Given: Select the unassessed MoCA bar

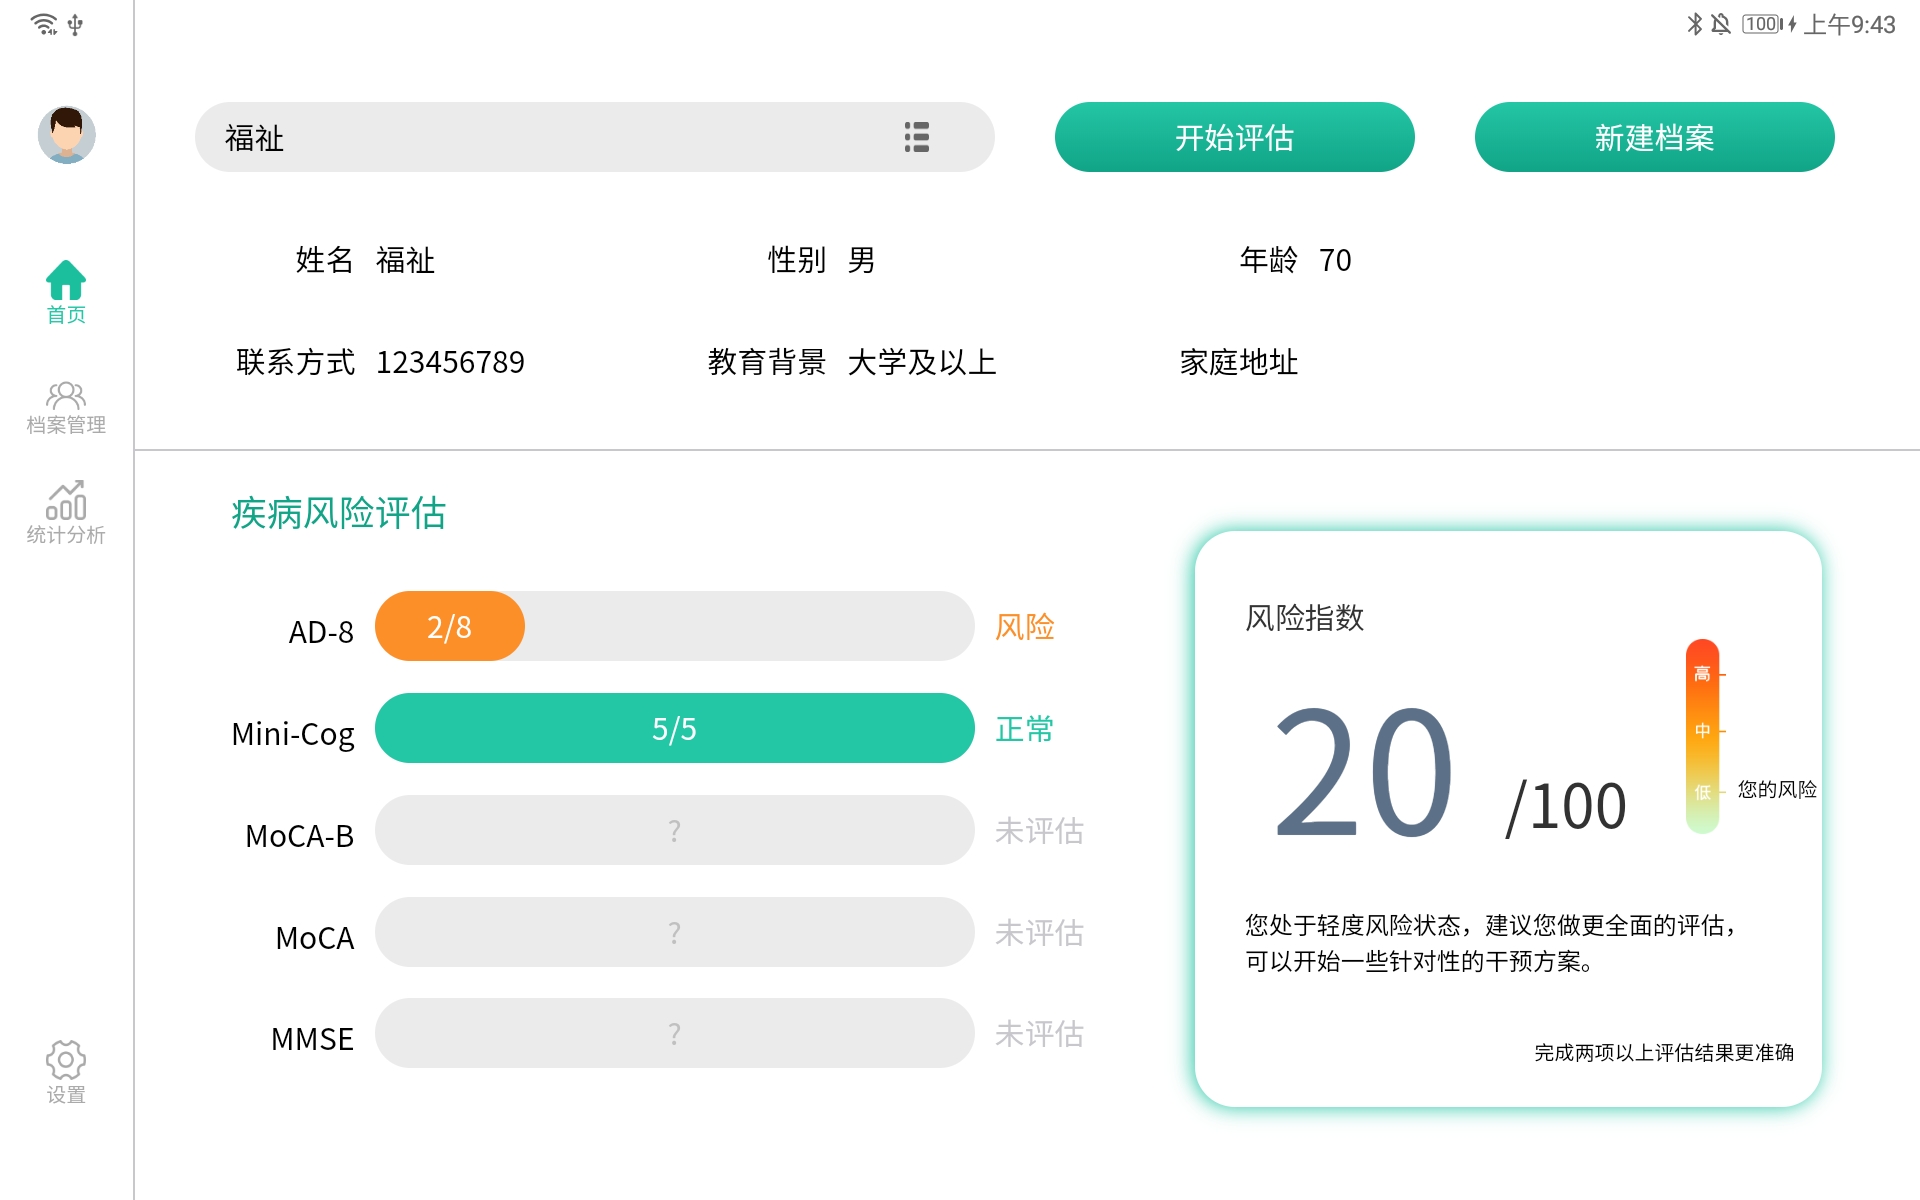Looking at the screenshot, I should tap(674, 933).
